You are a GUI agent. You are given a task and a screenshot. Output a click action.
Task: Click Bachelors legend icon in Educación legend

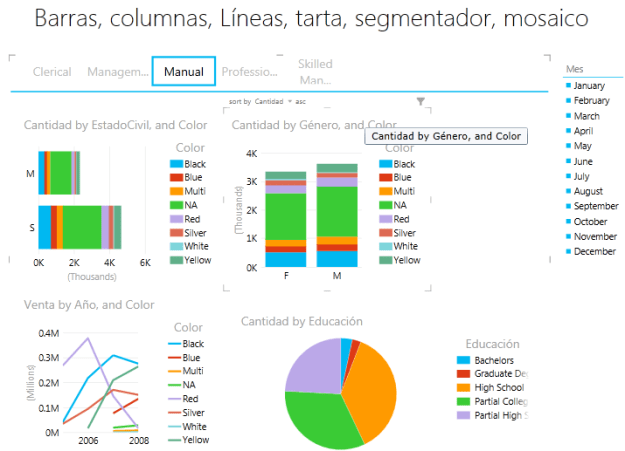click(x=462, y=360)
